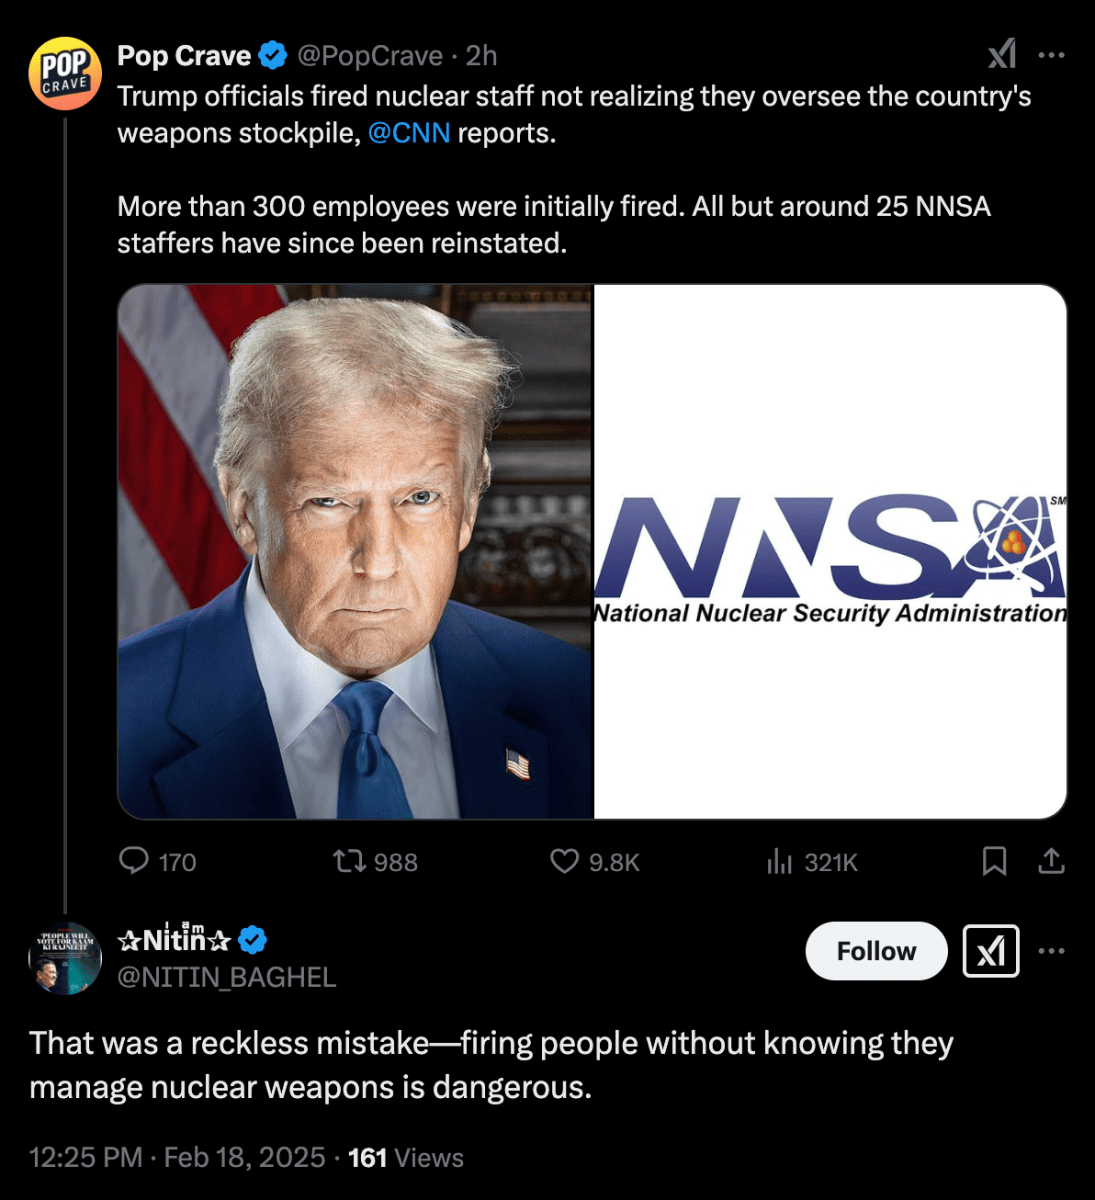Share the Pop Crave post

pyautogui.click(x=1051, y=861)
